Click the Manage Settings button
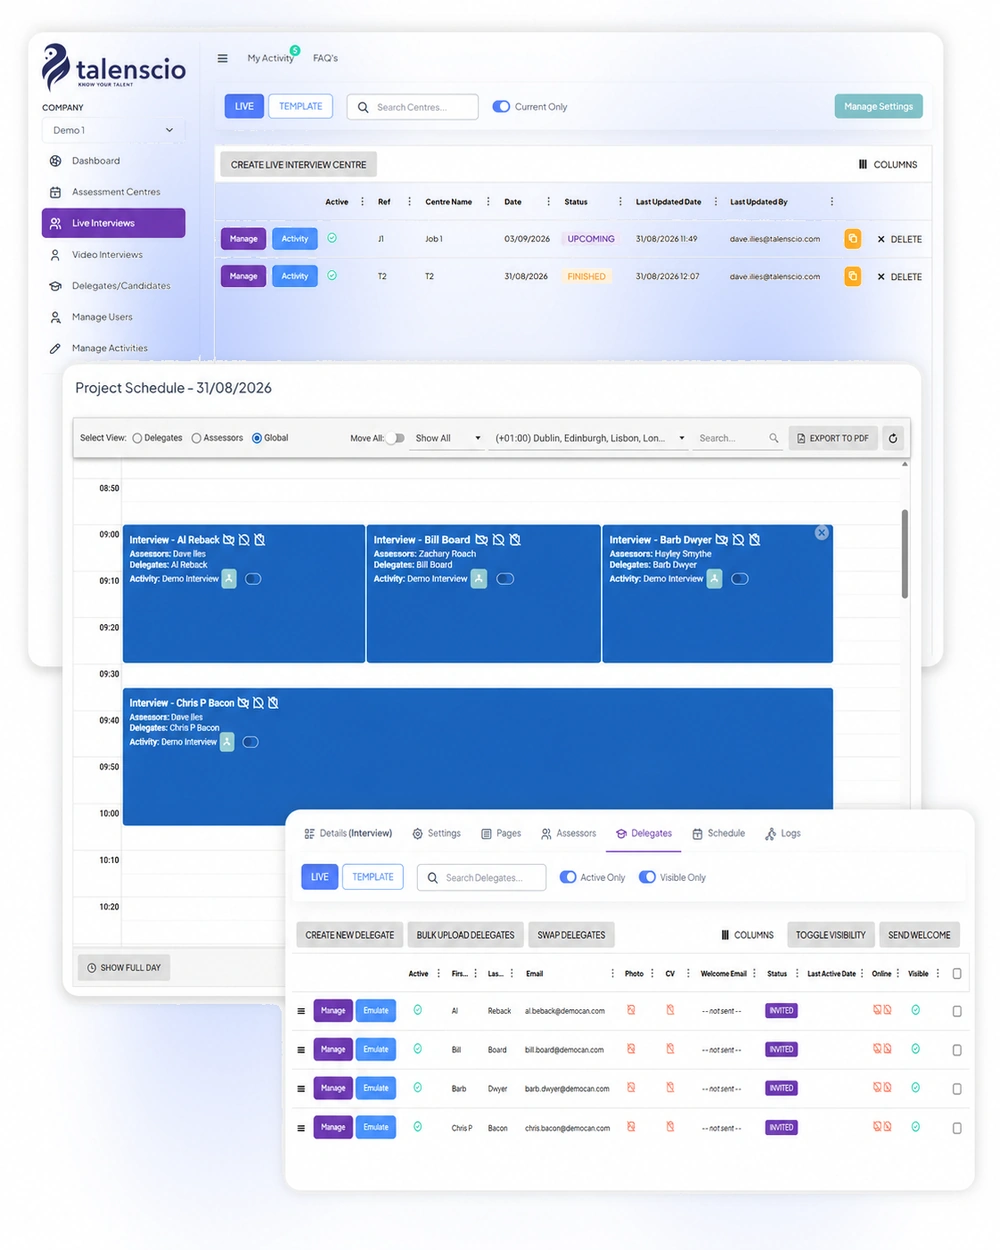Viewport: 1000px width, 1250px height. click(x=878, y=106)
